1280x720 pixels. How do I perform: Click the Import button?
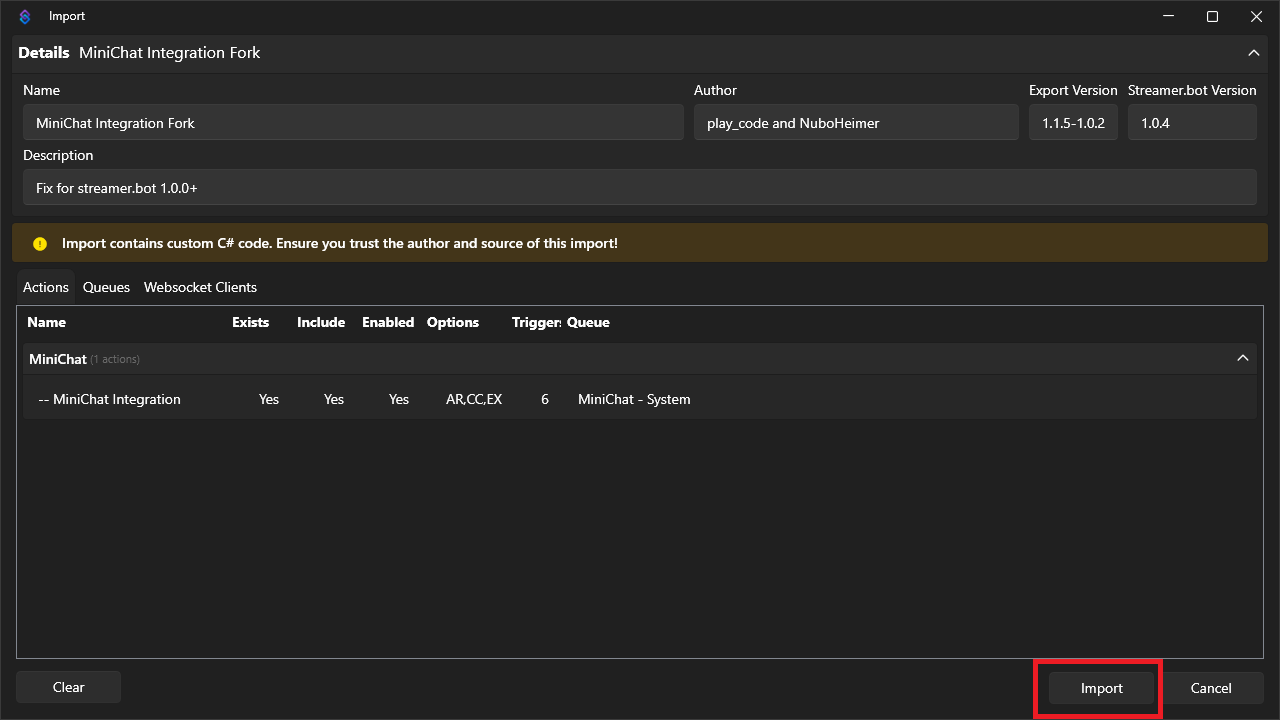coord(1101,688)
